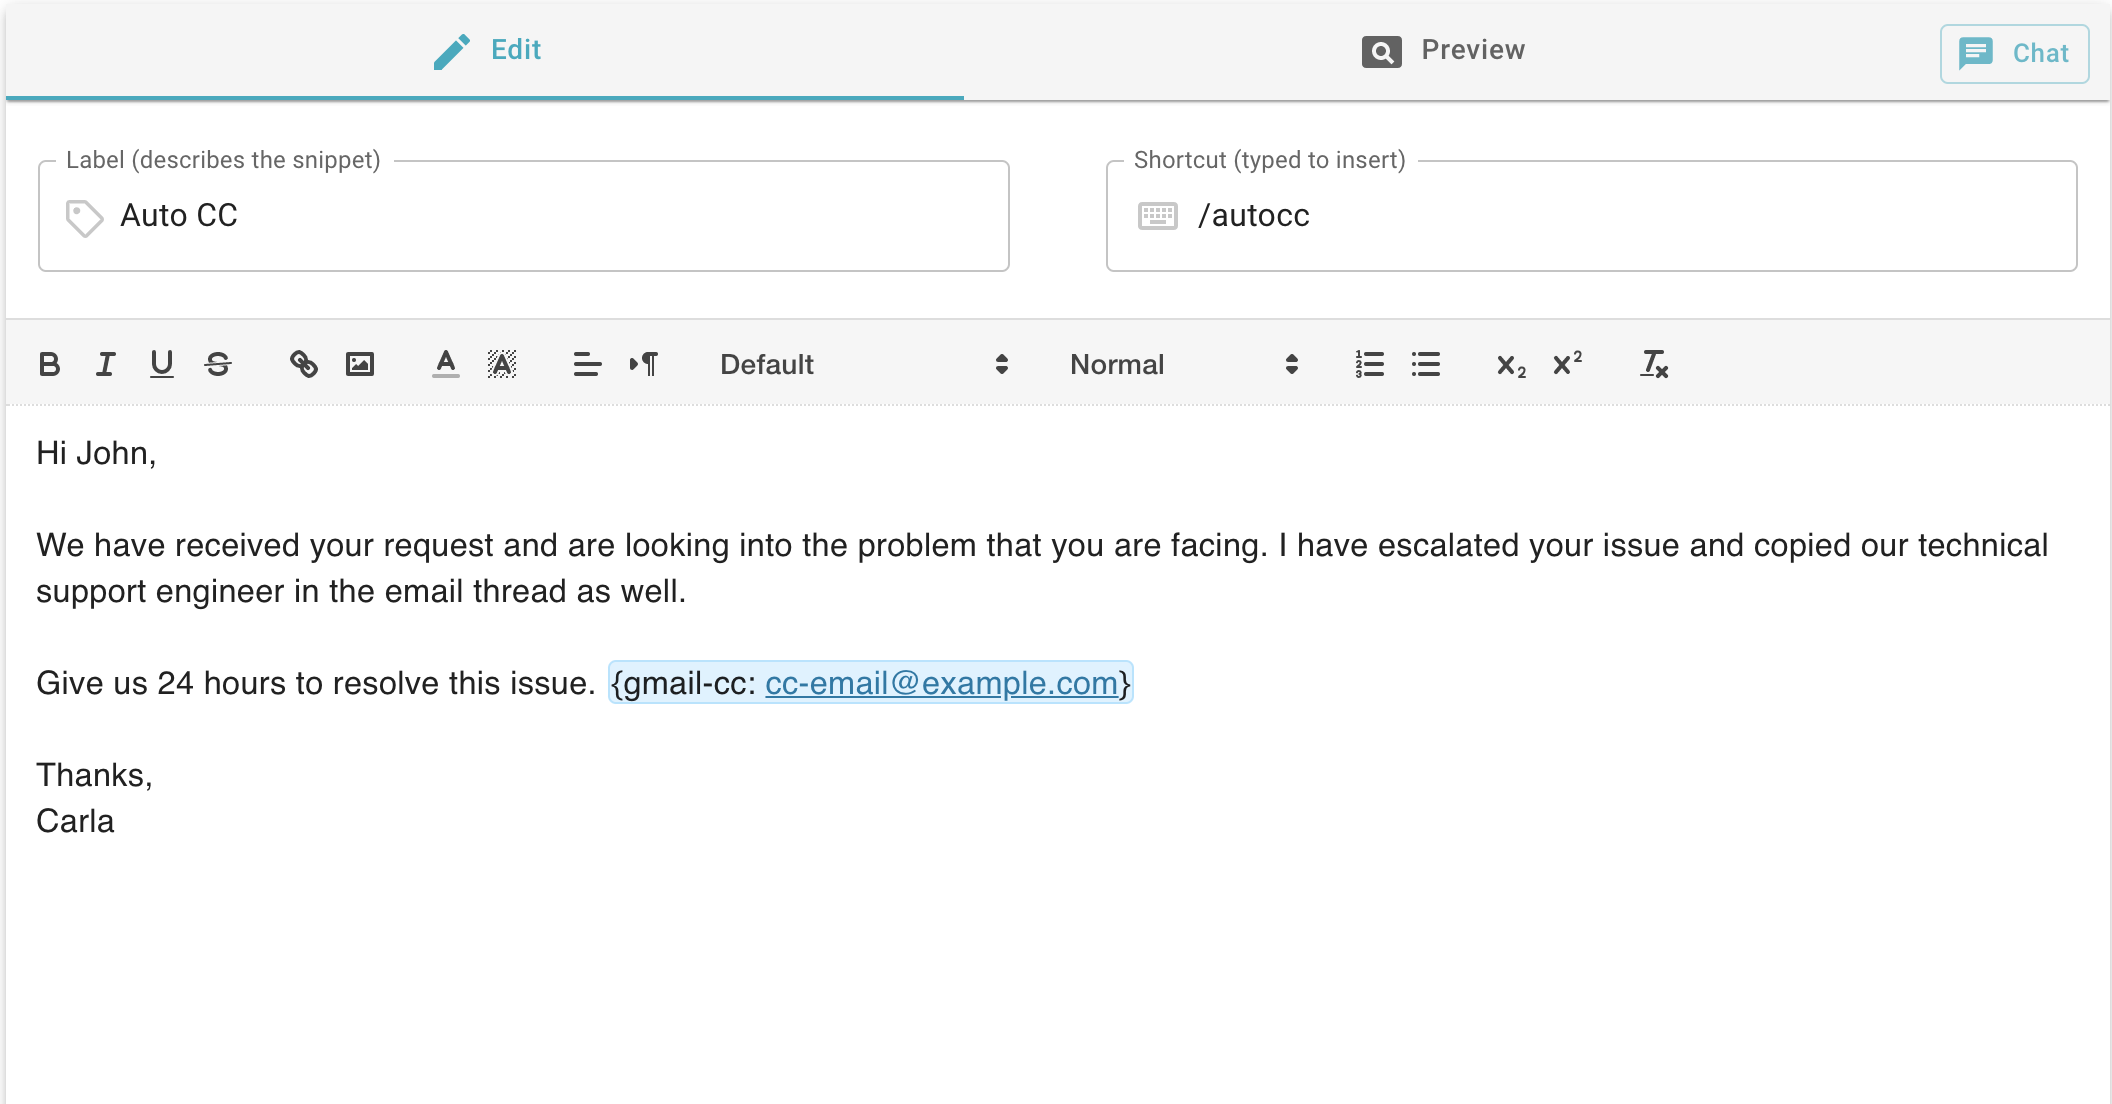
Task: Enable the numbered list
Action: click(x=1369, y=364)
